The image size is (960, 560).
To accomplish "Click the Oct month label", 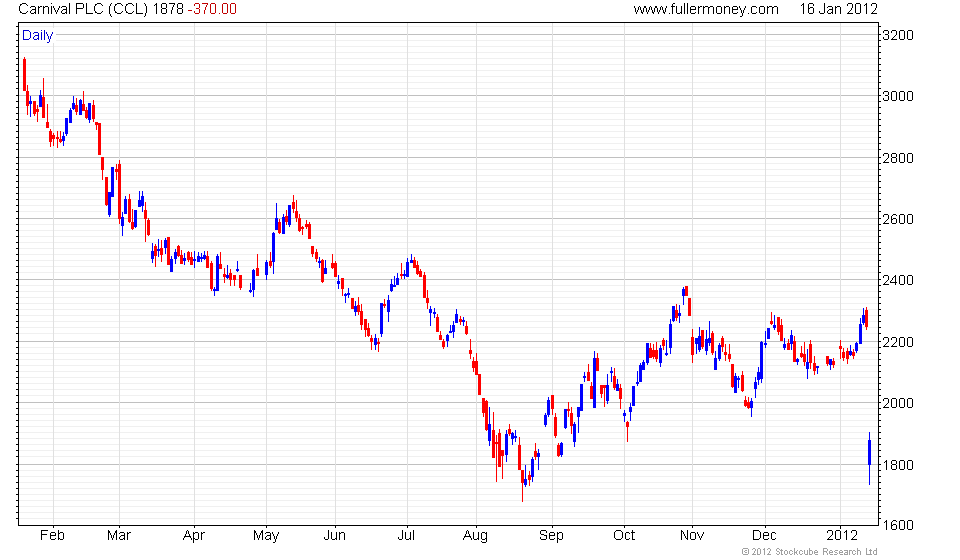I will point(624,536).
